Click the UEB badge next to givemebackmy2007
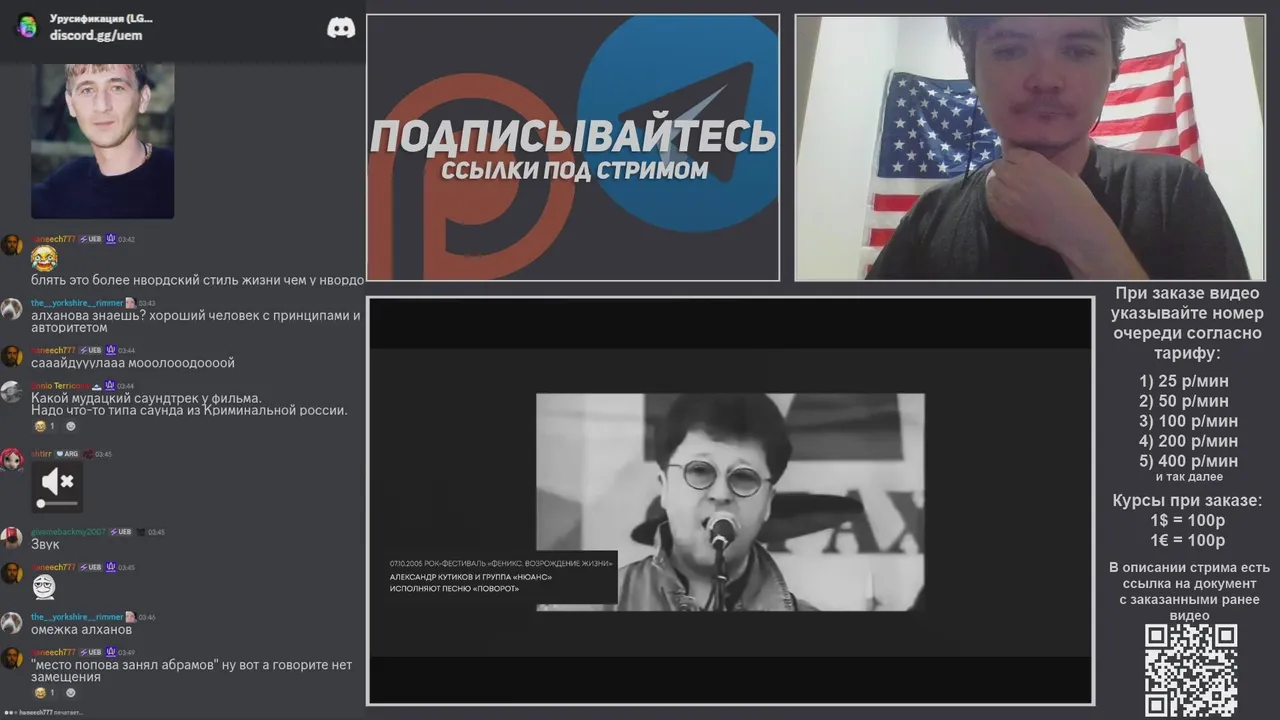 click(x=121, y=532)
